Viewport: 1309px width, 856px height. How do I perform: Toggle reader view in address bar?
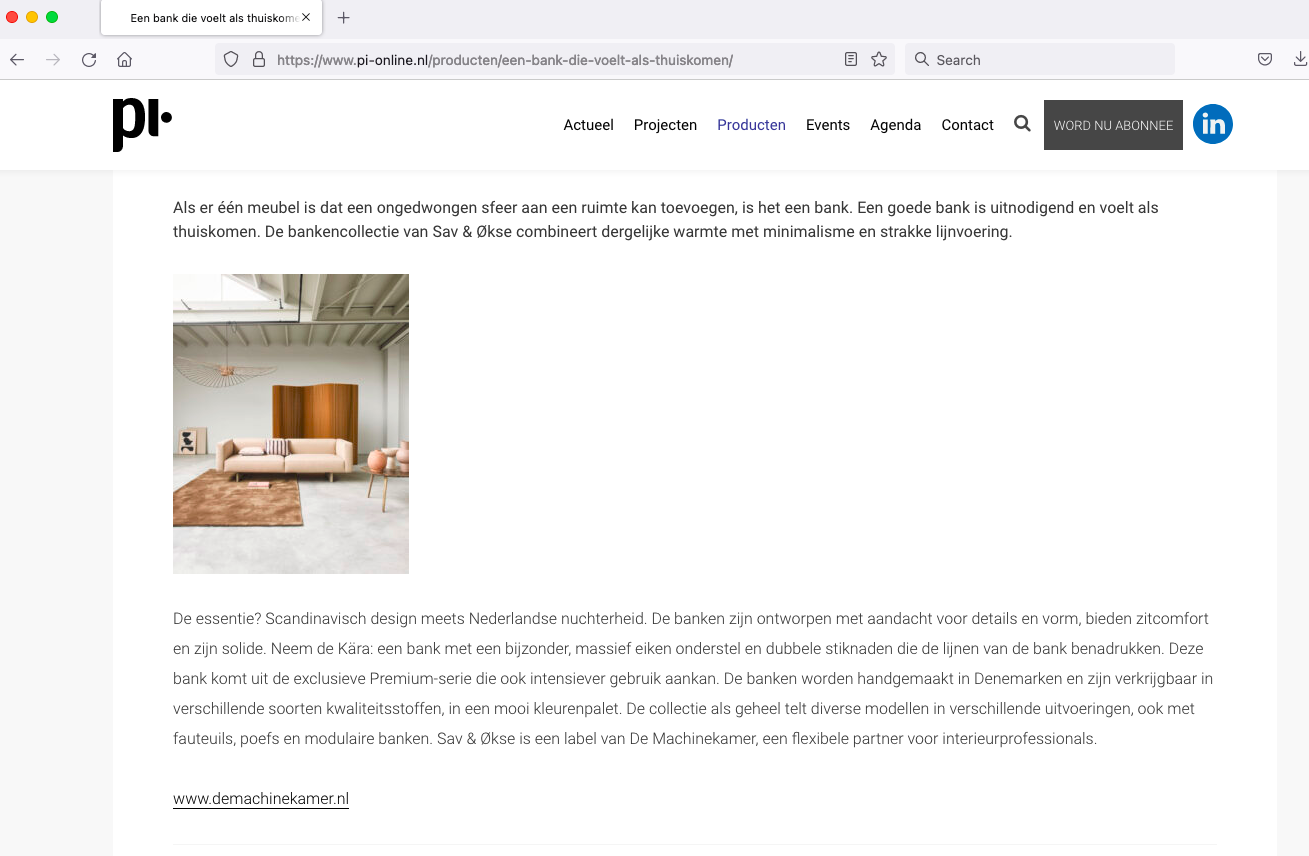(x=851, y=60)
